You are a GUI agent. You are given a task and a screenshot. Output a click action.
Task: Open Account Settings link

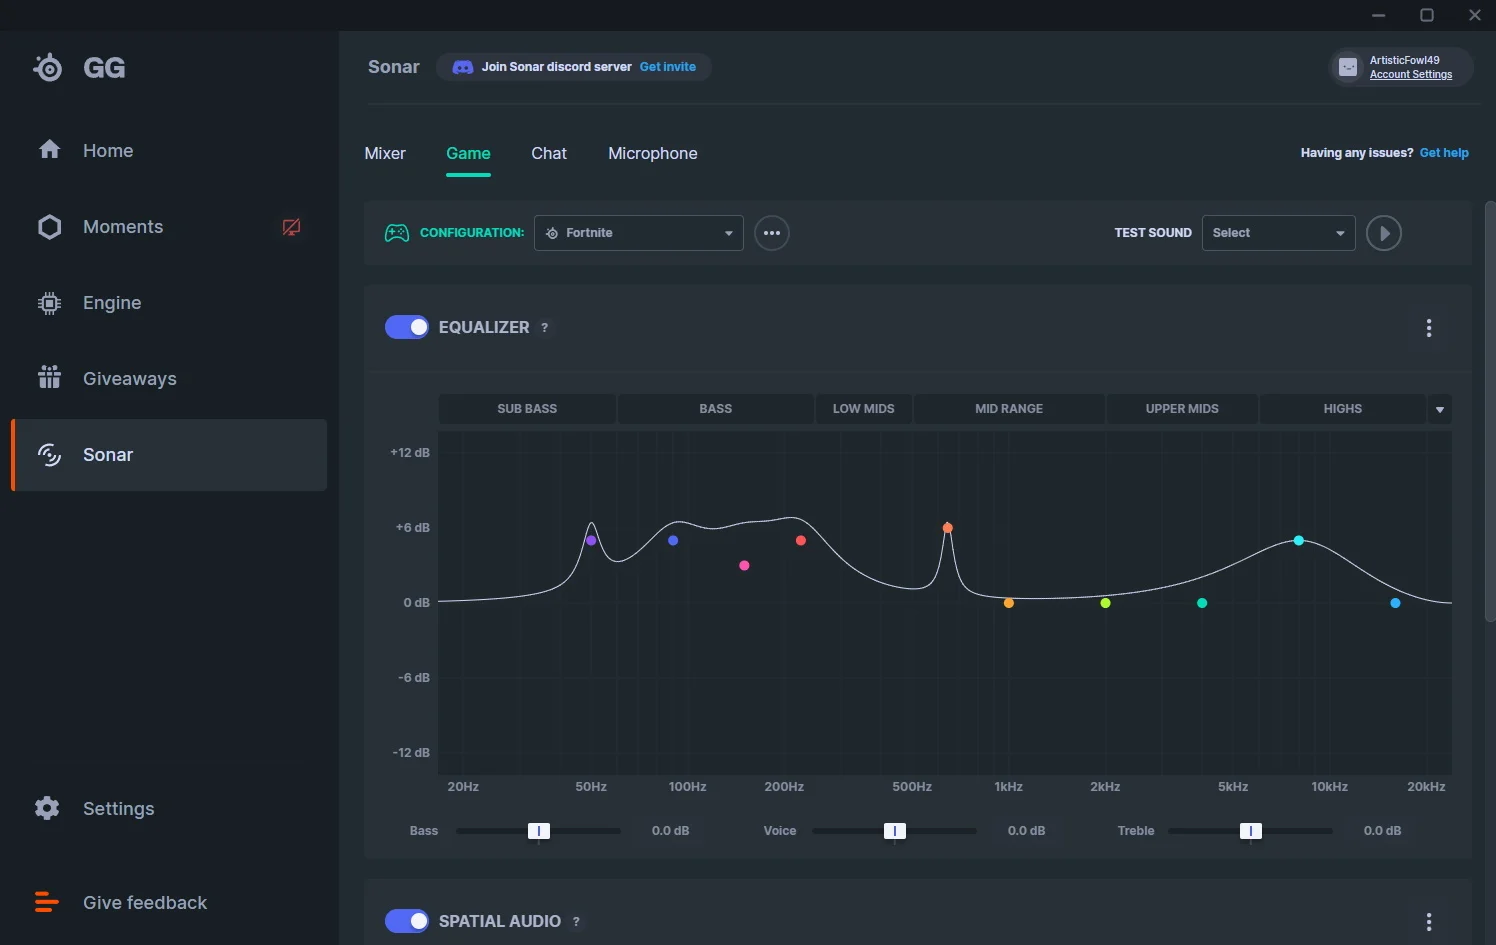point(1411,75)
